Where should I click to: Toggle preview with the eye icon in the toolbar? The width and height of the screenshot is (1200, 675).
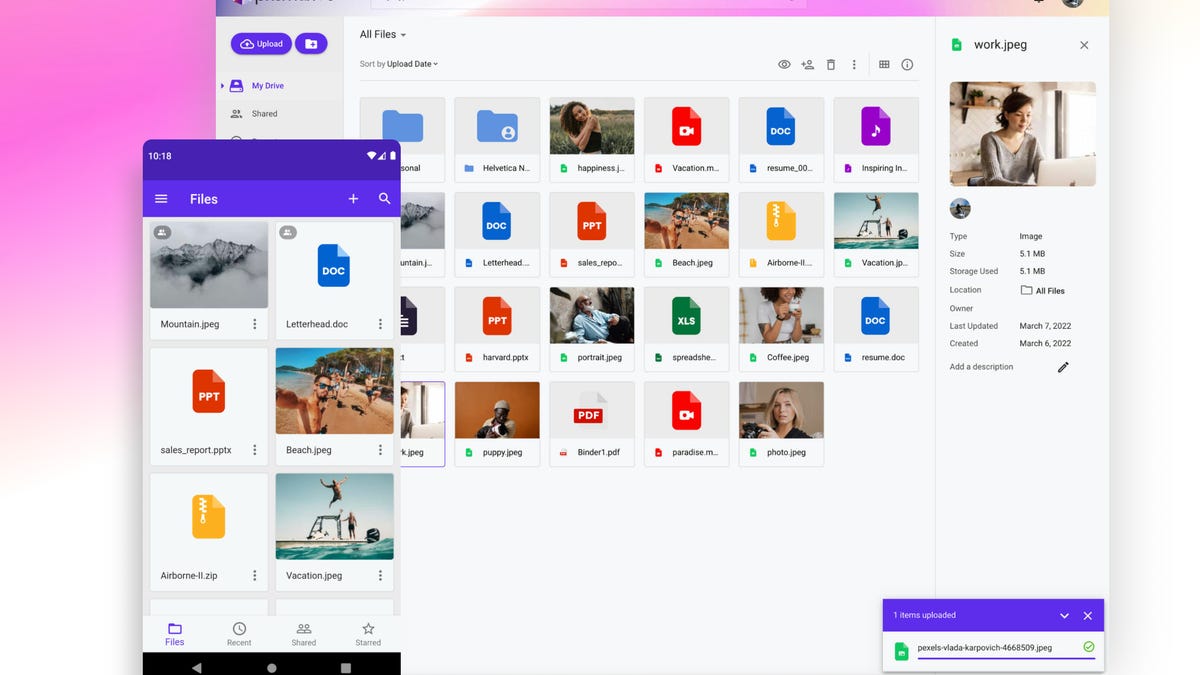point(784,65)
